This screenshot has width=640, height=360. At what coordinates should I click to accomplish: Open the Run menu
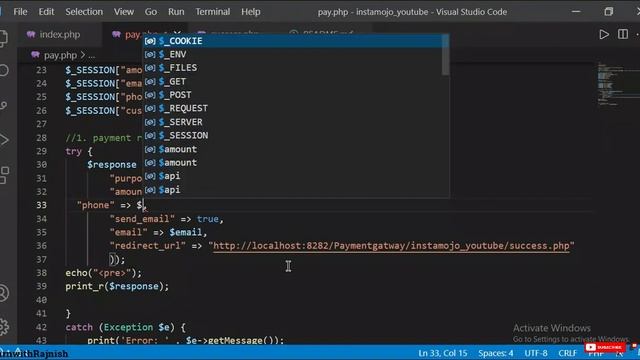tap(176, 12)
